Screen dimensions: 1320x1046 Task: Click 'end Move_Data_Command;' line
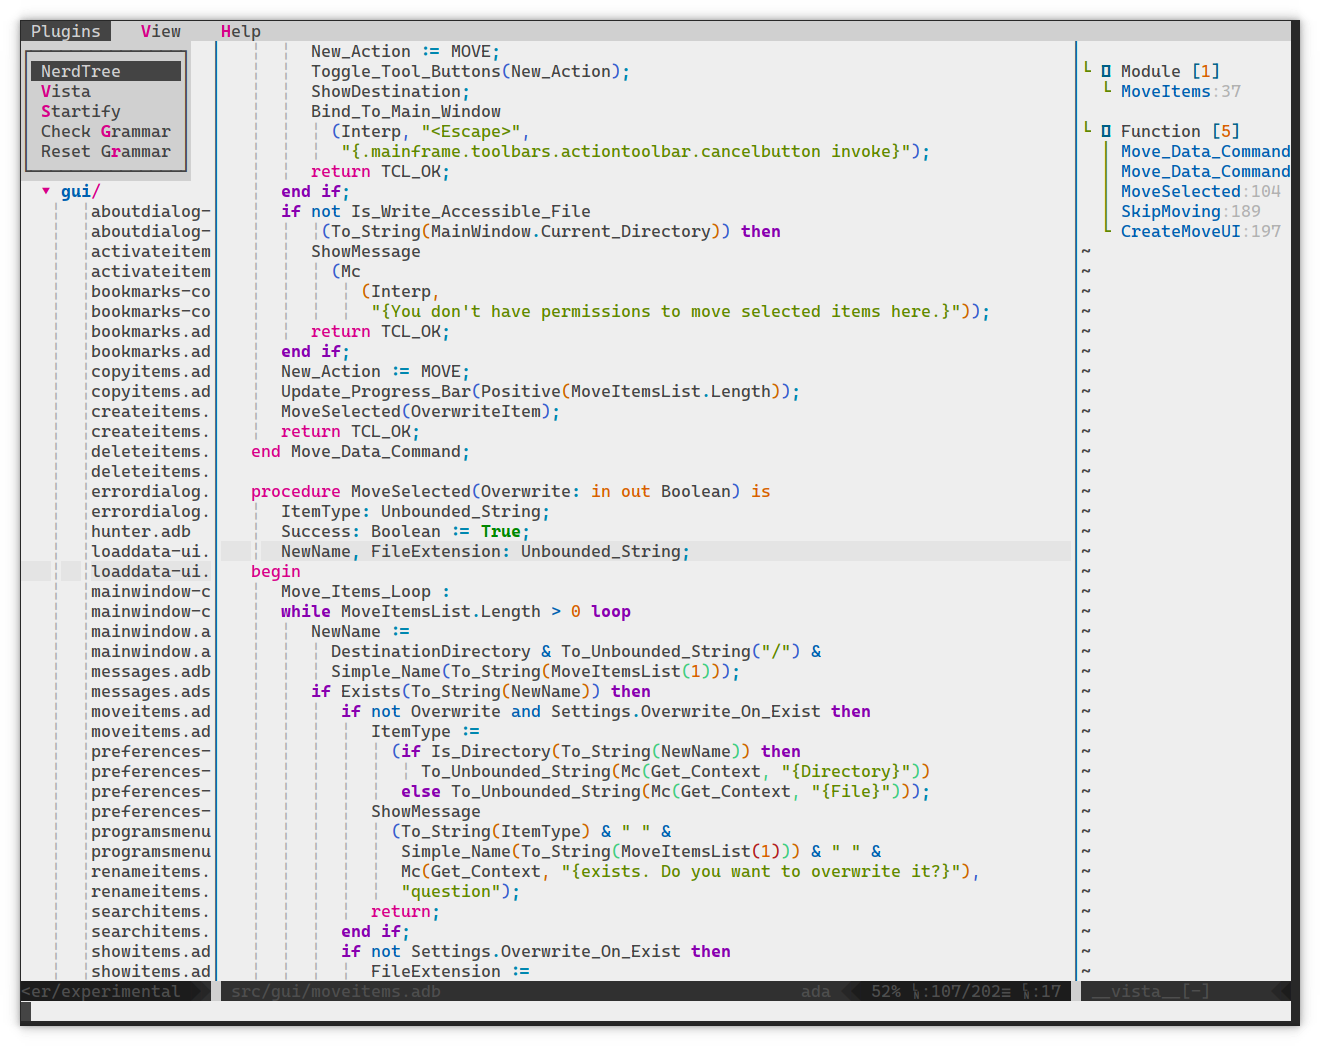pyautogui.click(x=361, y=451)
